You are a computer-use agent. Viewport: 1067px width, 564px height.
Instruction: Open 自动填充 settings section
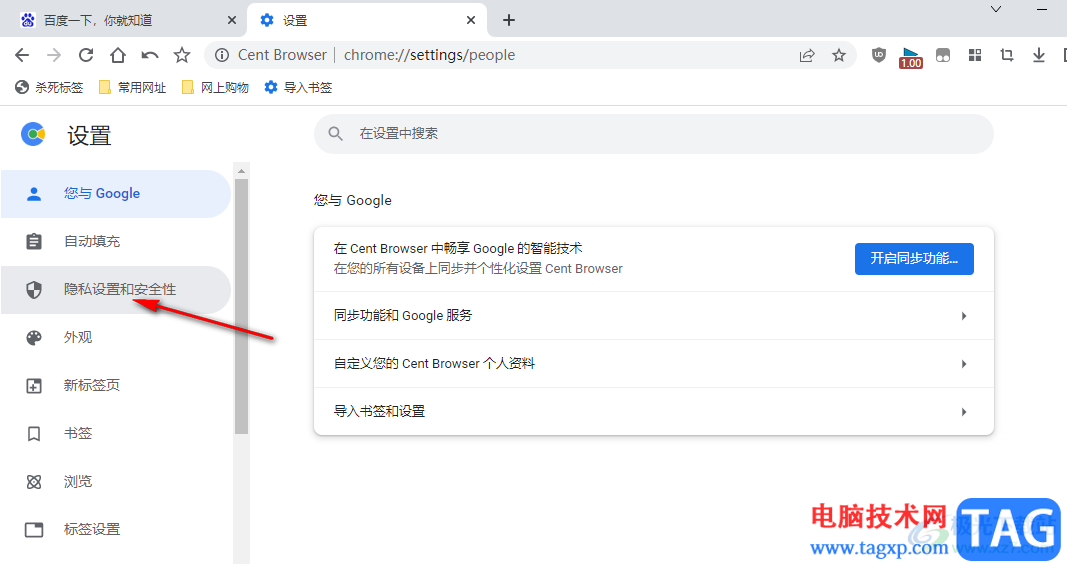tap(116, 242)
